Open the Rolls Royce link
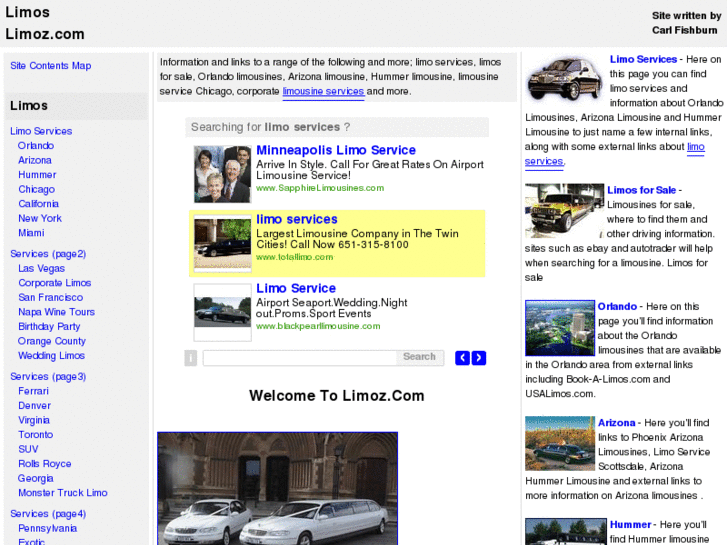The image size is (727, 545). click(45, 464)
